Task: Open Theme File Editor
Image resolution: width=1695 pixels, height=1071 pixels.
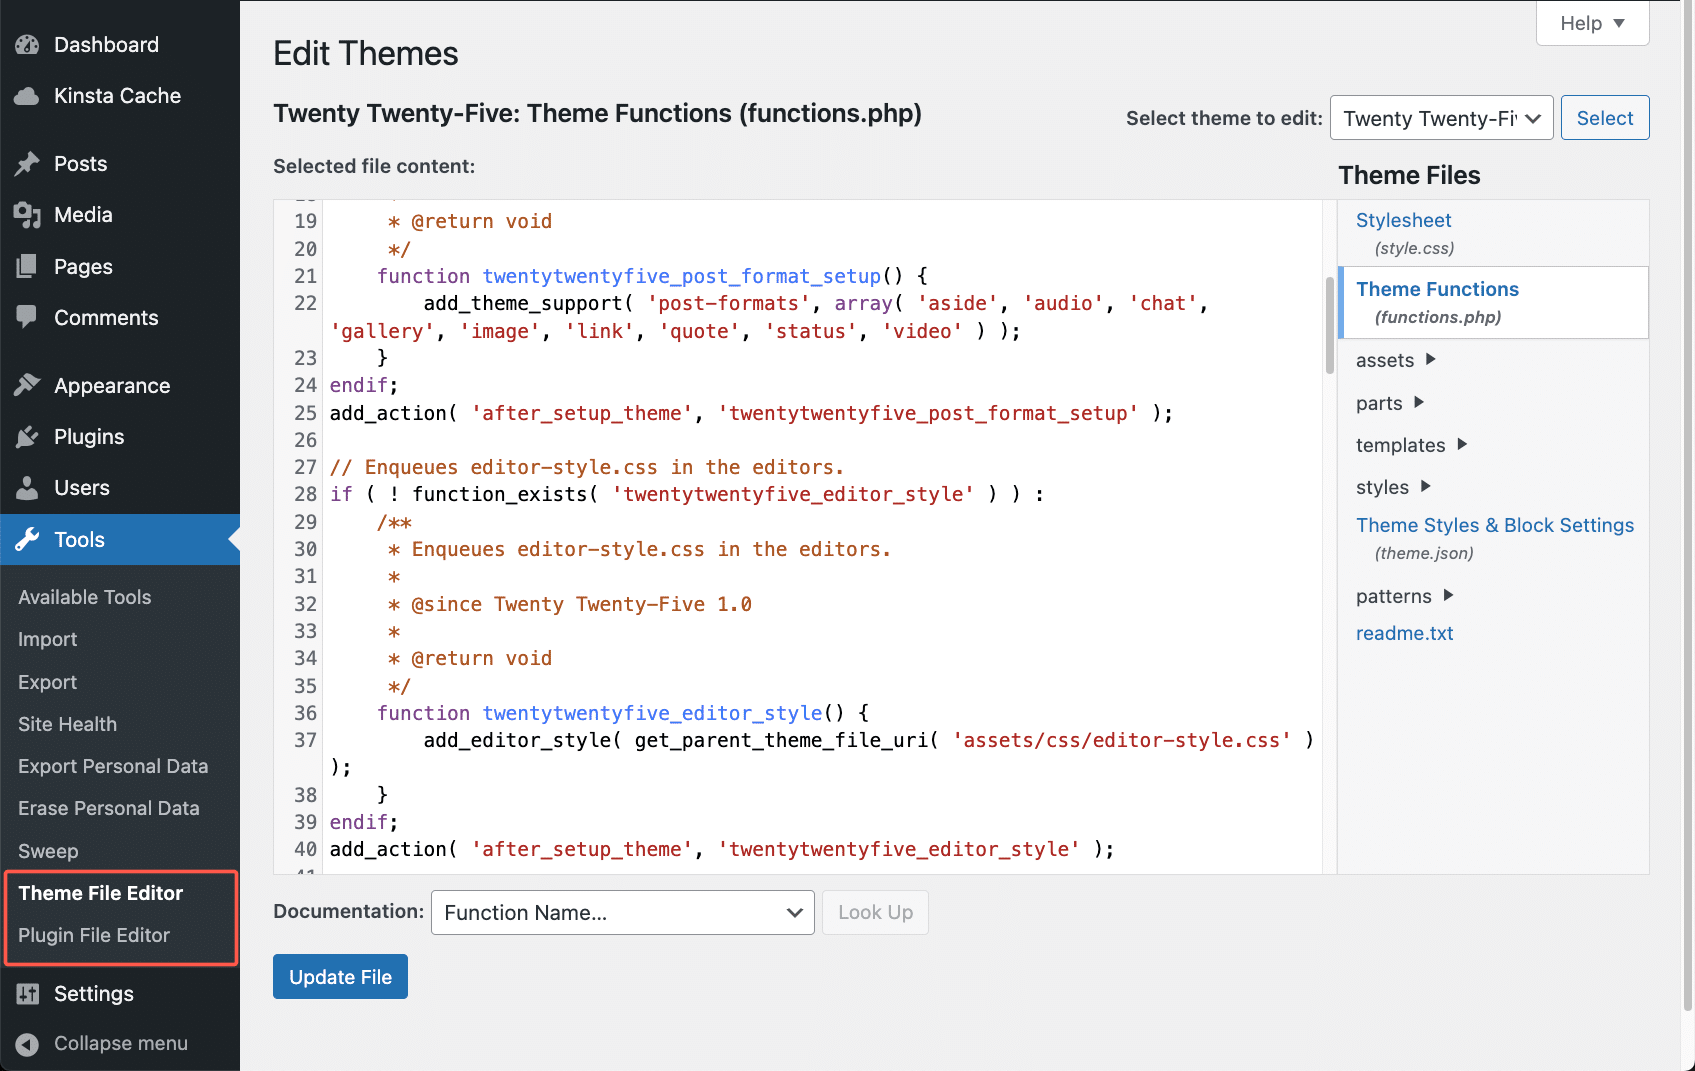Action: click(x=101, y=893)
